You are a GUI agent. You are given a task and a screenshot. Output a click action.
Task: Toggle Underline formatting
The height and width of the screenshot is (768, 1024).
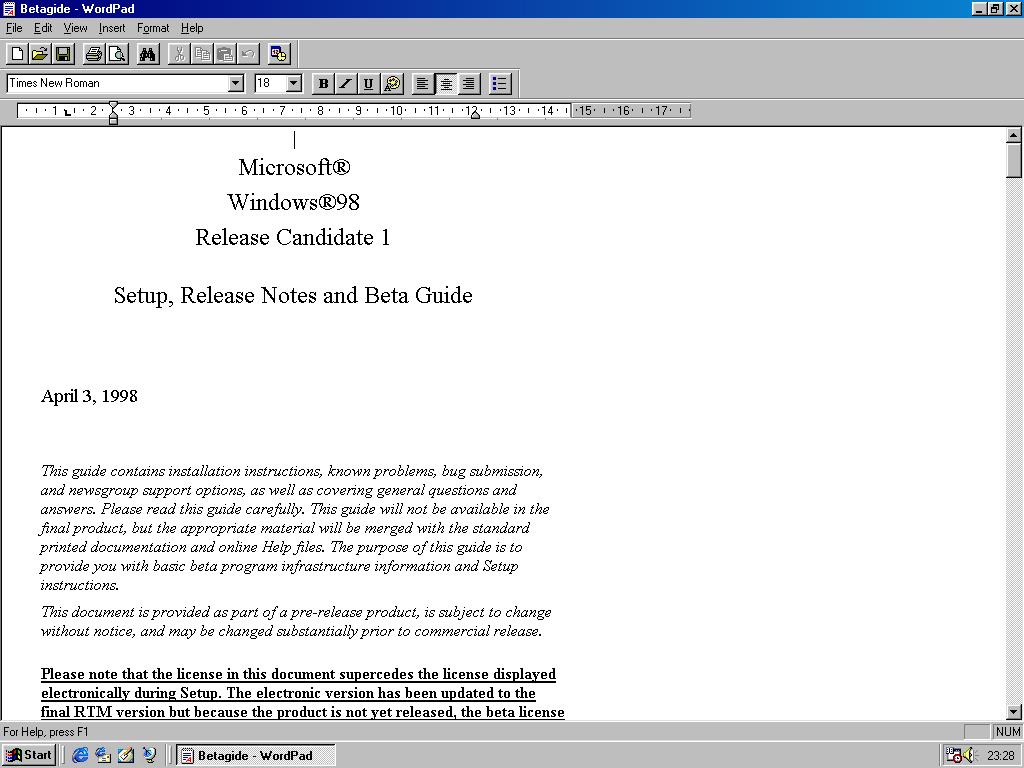(368, 84)
